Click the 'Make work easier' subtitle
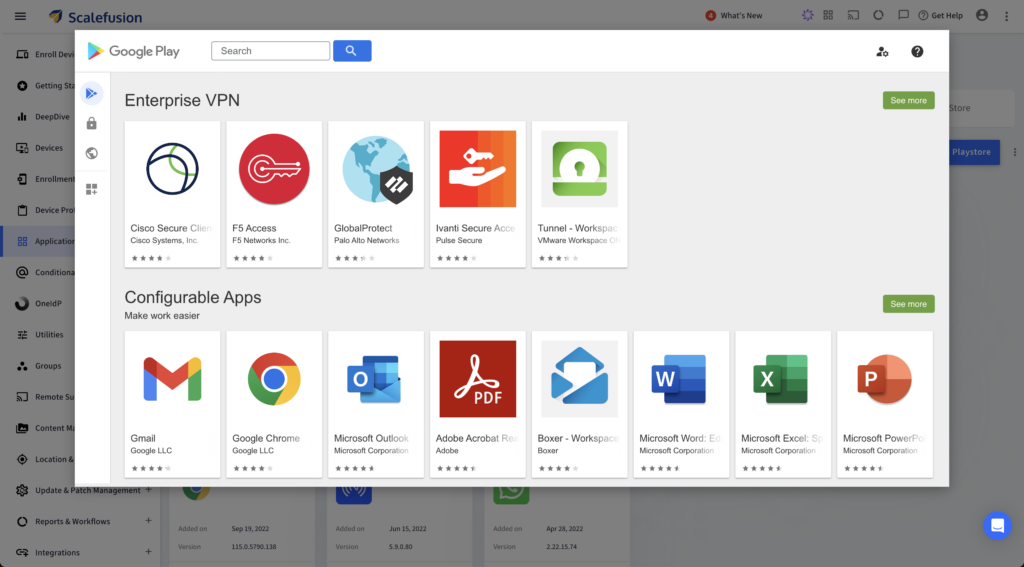Image resolution: width=1024 pixels, height=567 pixels. [162, 316]
